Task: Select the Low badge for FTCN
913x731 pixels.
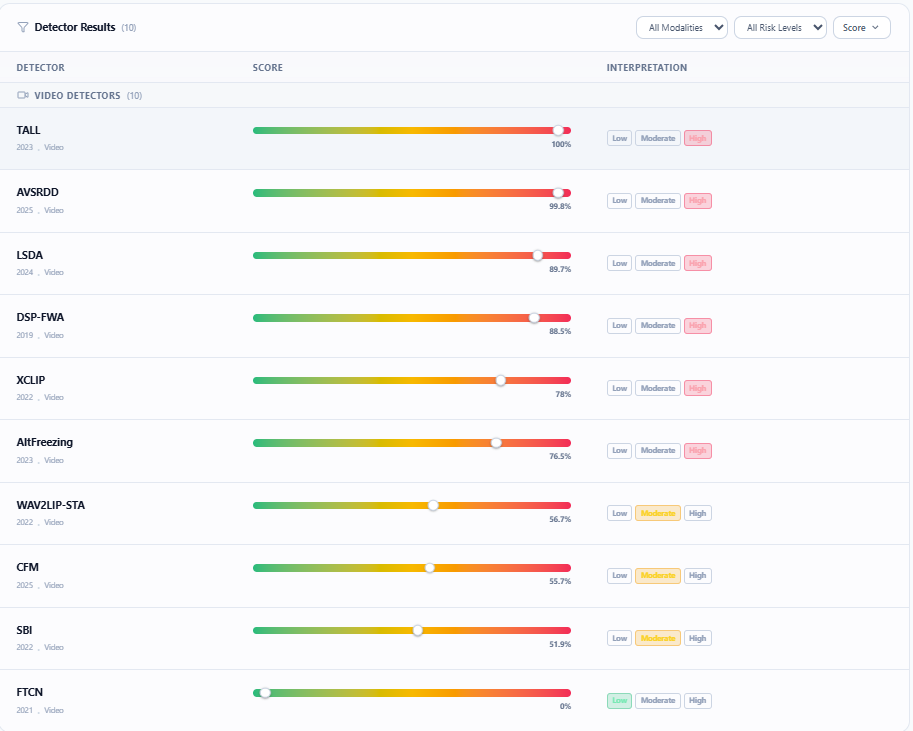Action: (620, 701)
